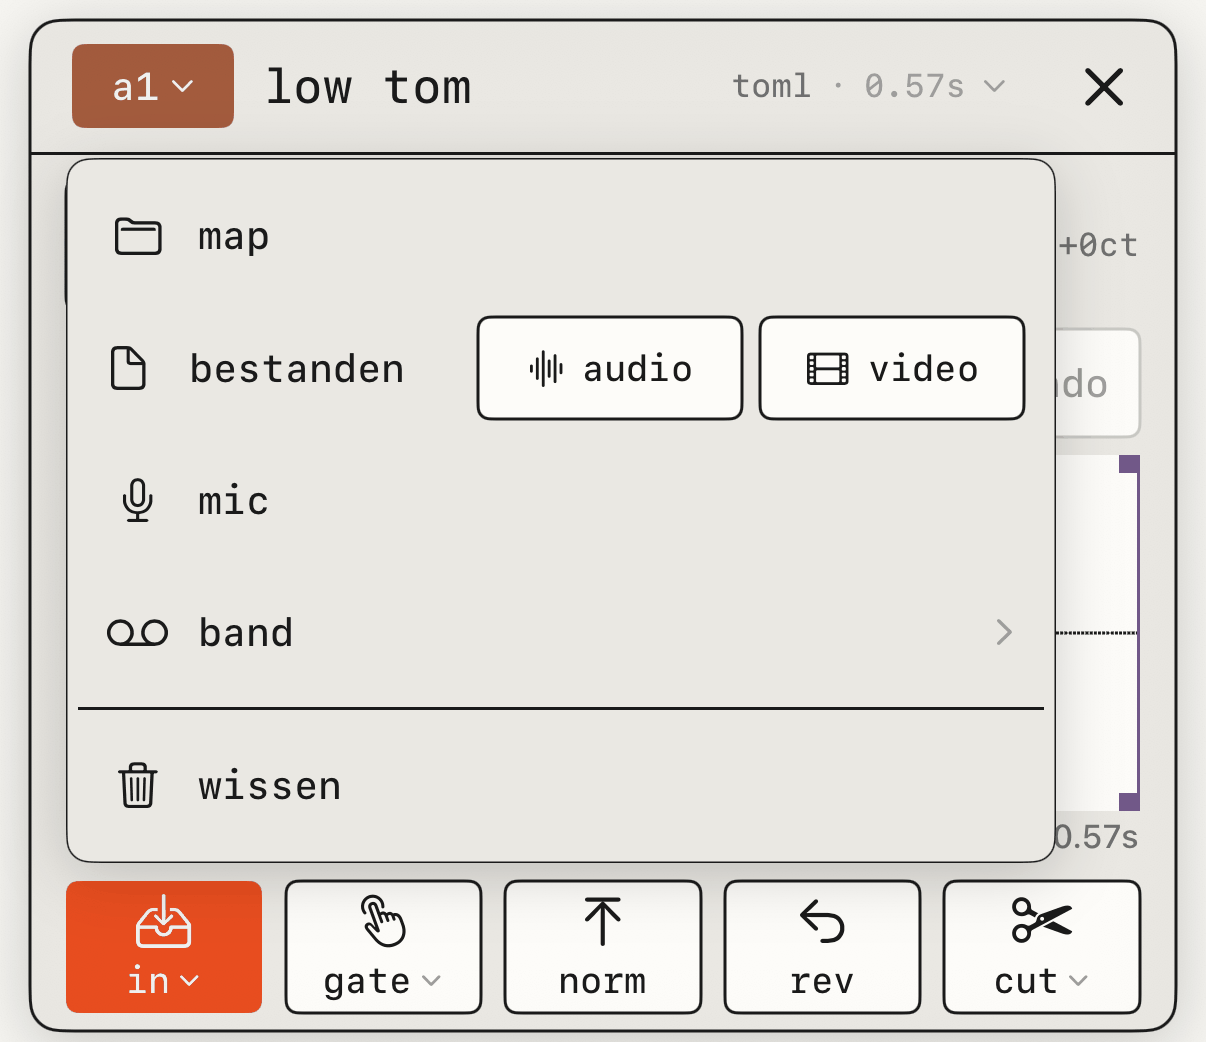Open the a1 pad selector dropdown

click(153, 86)
